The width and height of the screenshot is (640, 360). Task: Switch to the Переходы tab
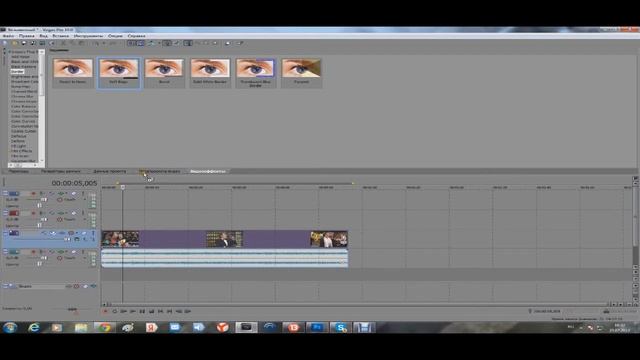(x=19, y=171)
